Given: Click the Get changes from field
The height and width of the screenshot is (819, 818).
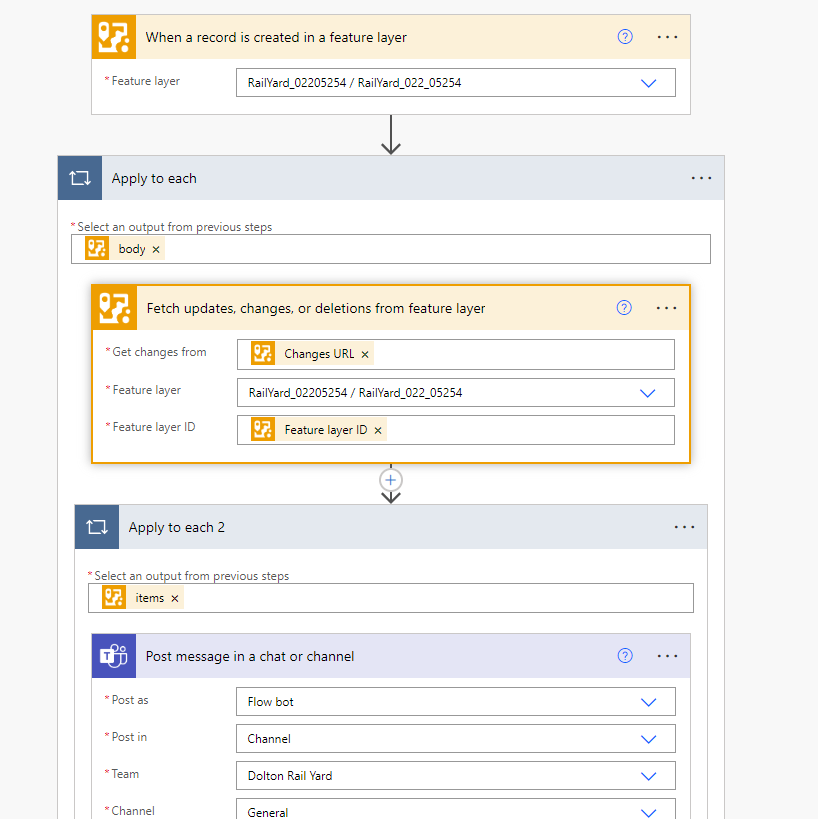Looking at the screenshot, I should pyautogui.click(x=456, y=355).
